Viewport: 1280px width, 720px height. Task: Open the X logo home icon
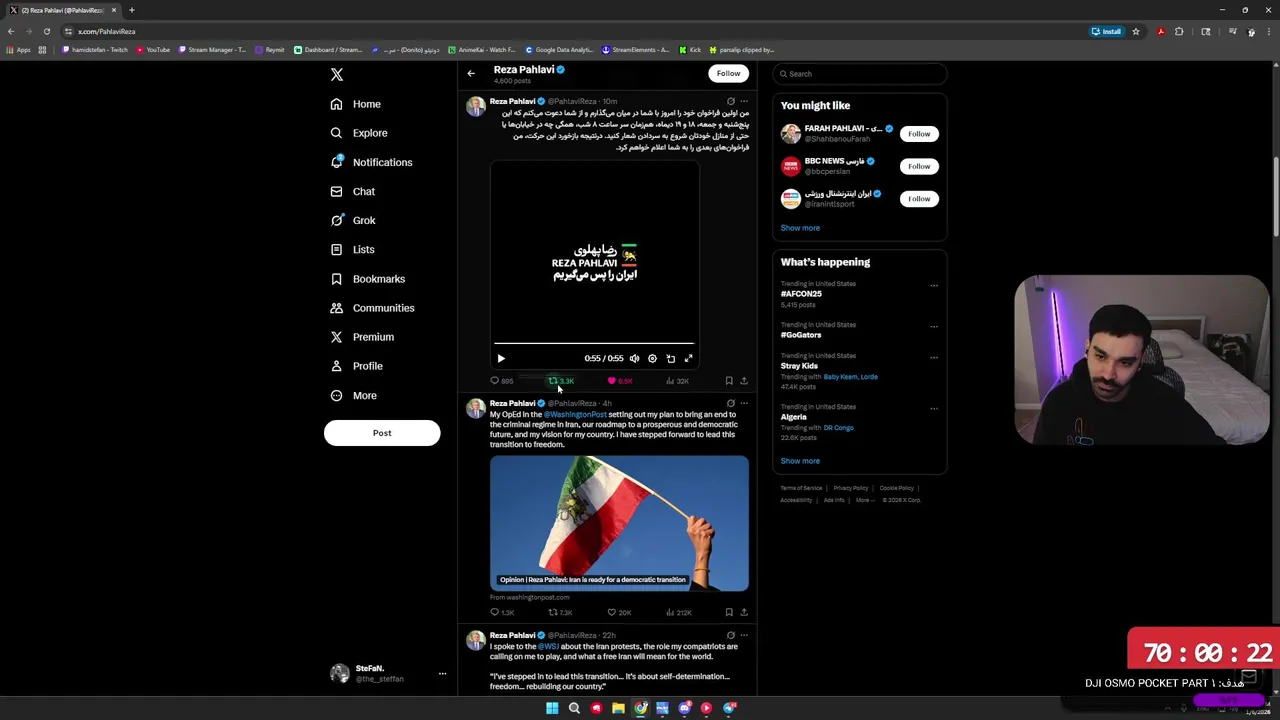point(337,75)
